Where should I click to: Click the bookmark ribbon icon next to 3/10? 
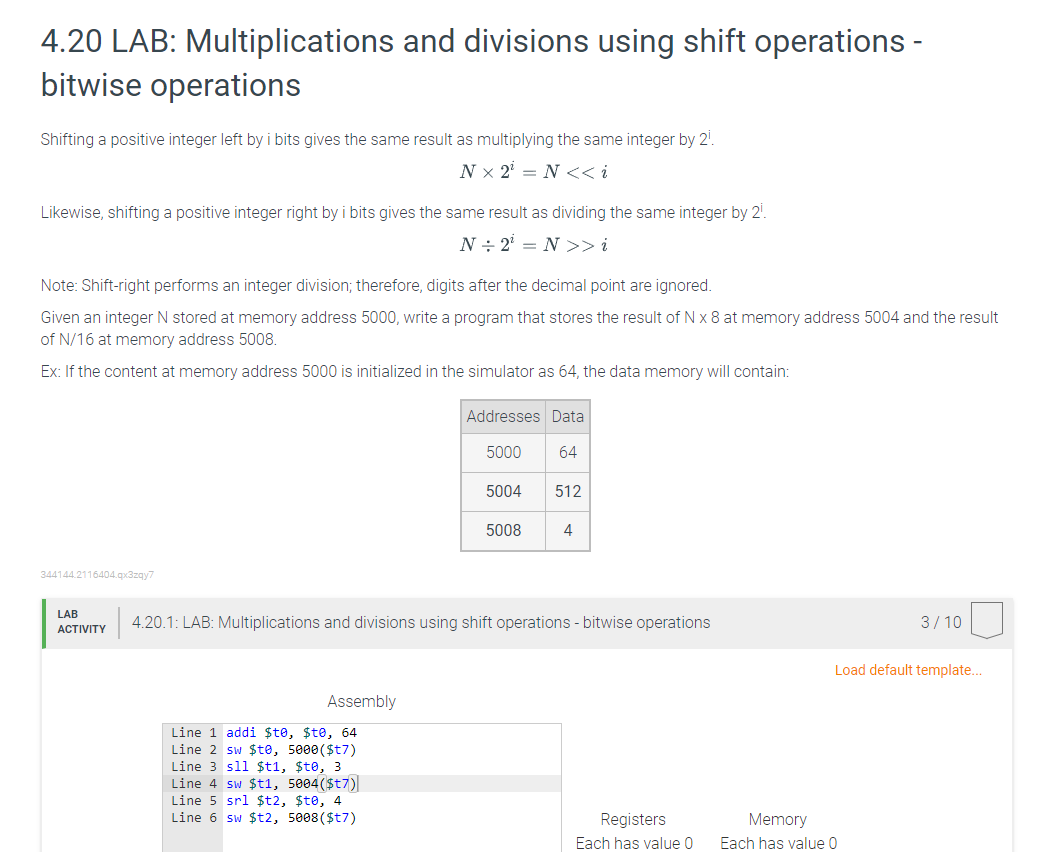(986, 620)
